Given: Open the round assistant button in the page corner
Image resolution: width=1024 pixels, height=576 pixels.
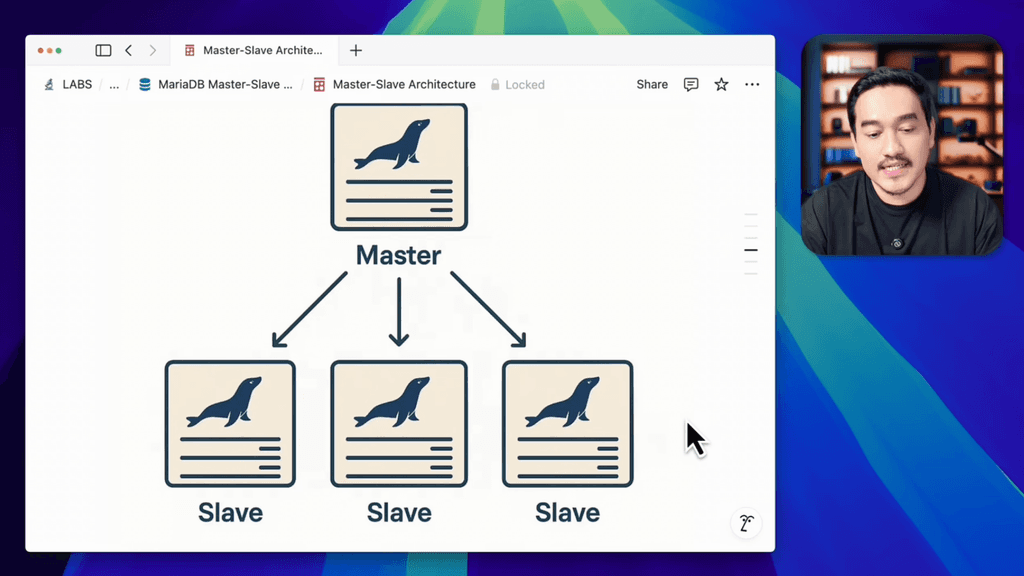Looking at the screenshot, I should tap(746, 523).
